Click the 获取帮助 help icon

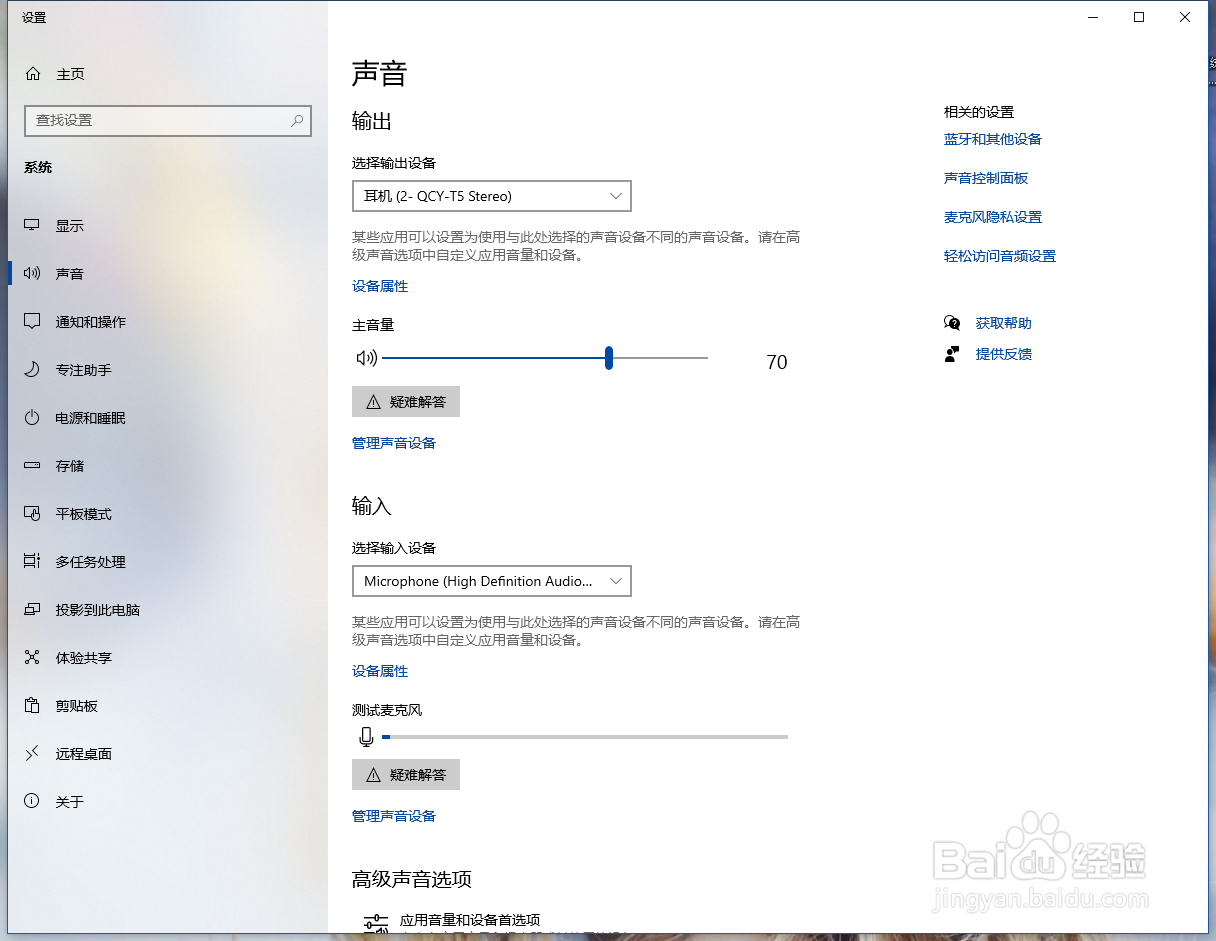click(x=952, y=322)
